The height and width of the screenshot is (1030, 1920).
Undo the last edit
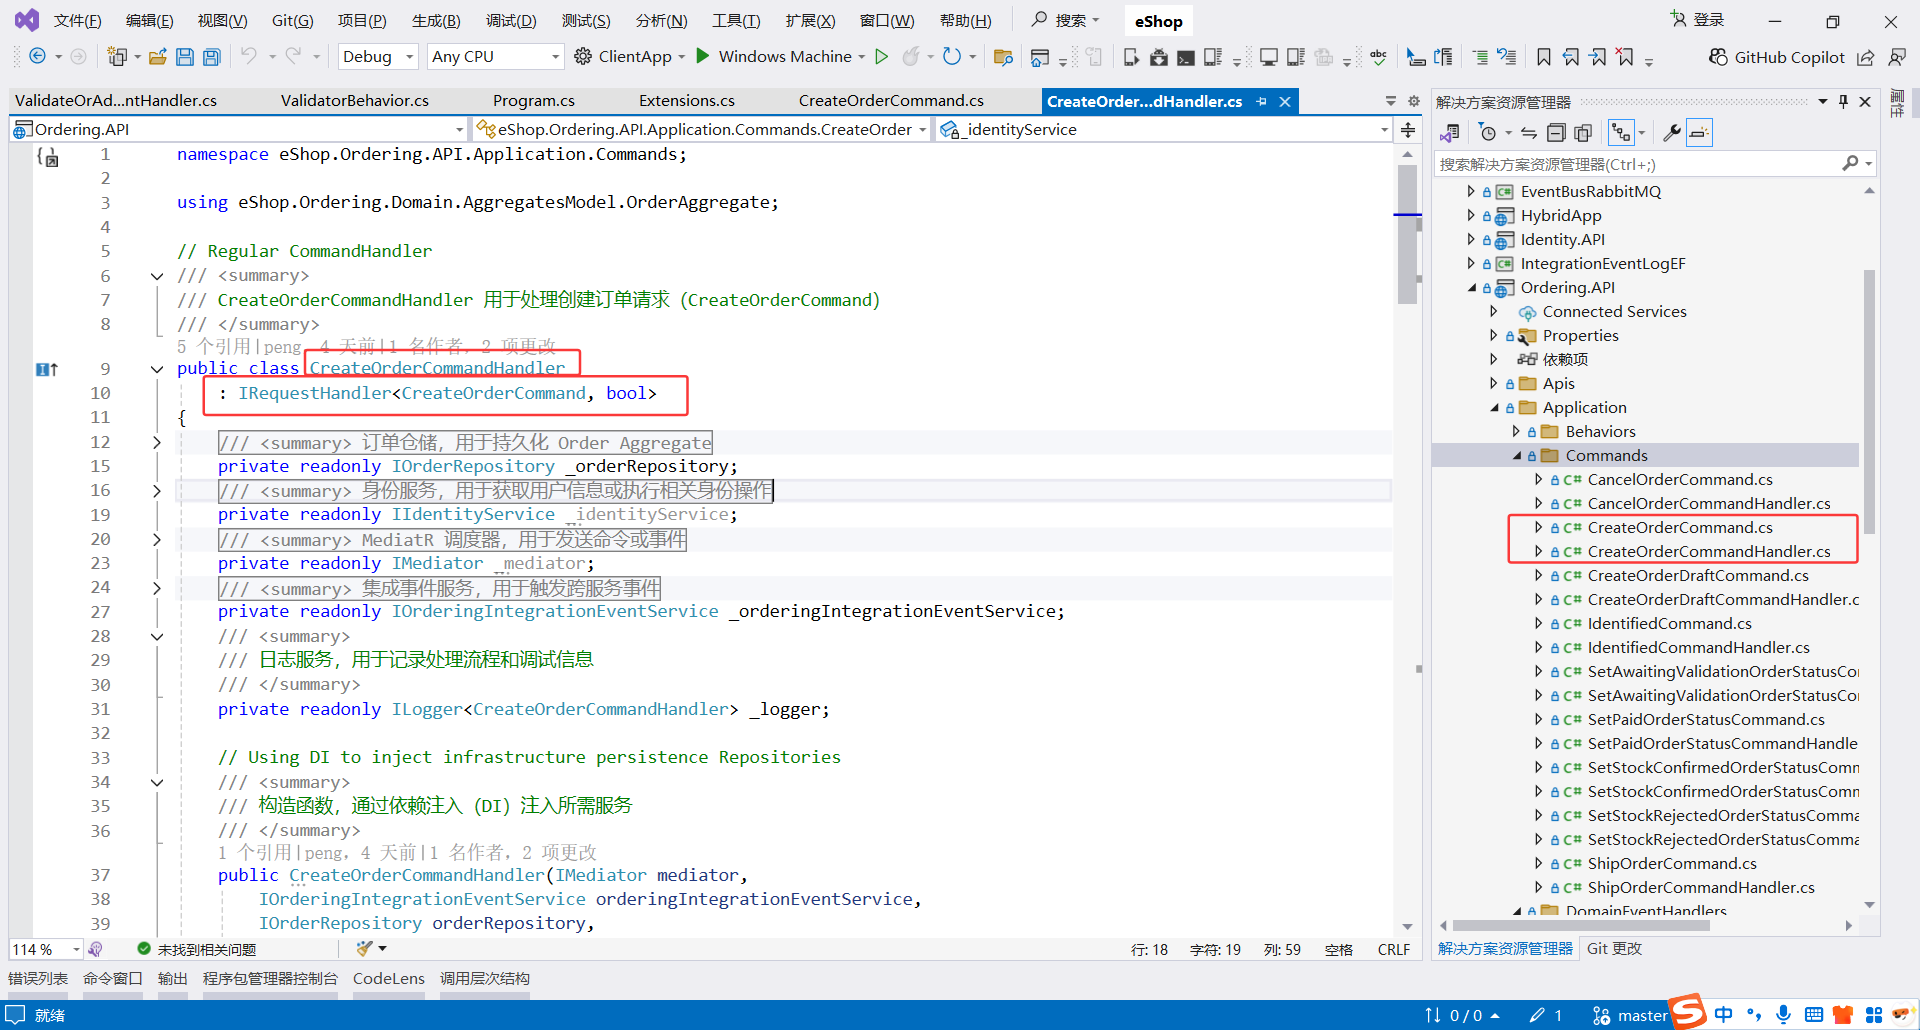[249, 57]
